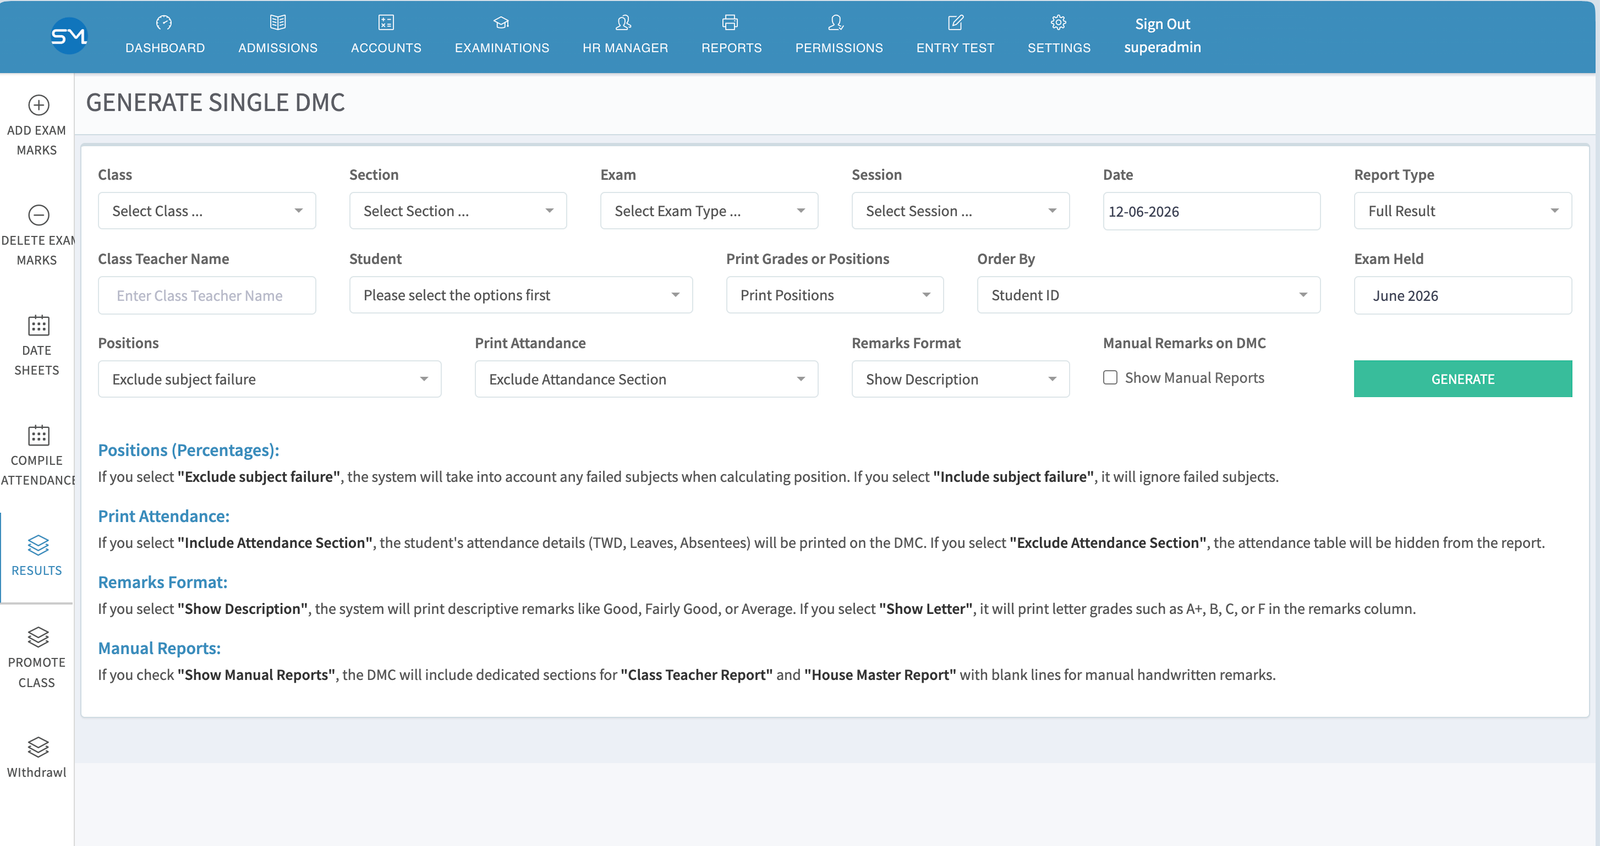Expand the Show Description remarks dropdown
Viewport: 1600px width, 846px height.
point(961,379)
